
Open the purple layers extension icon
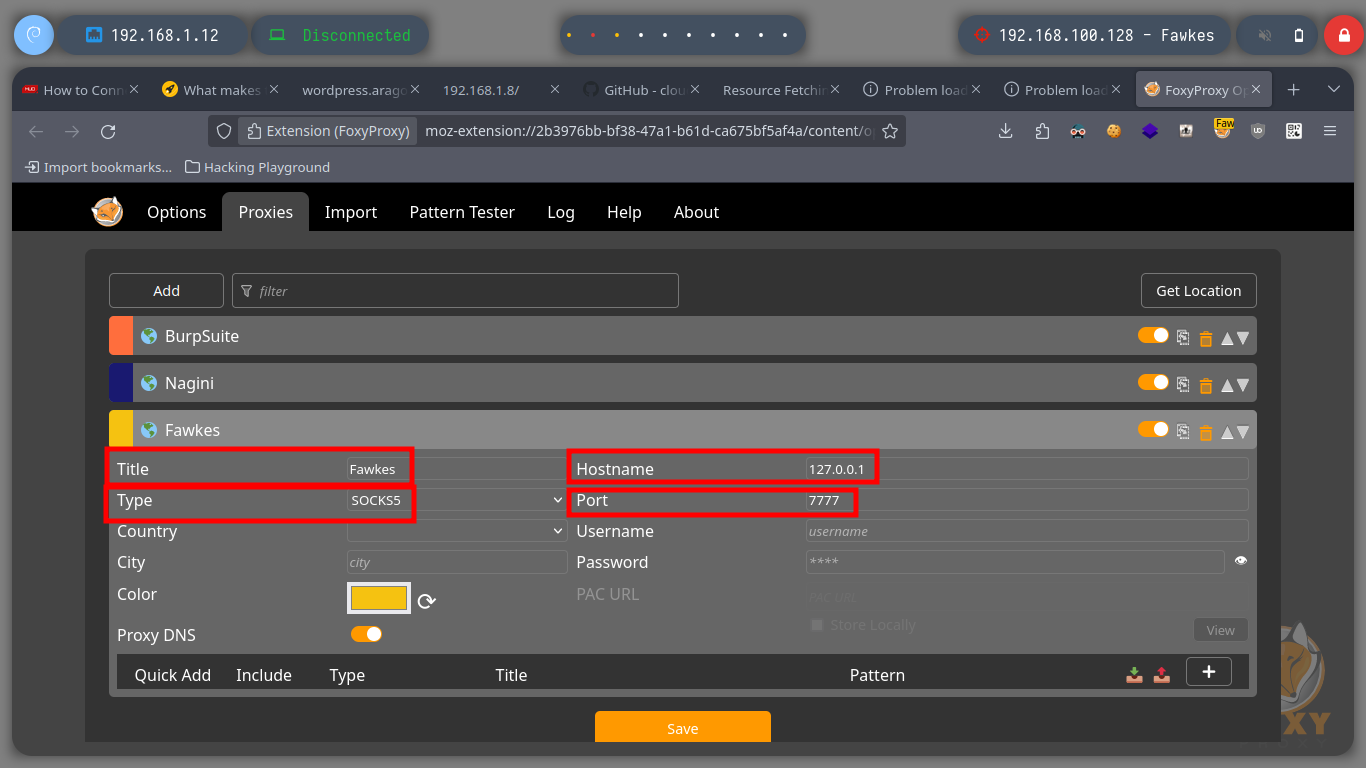(x=1150, y=131)
